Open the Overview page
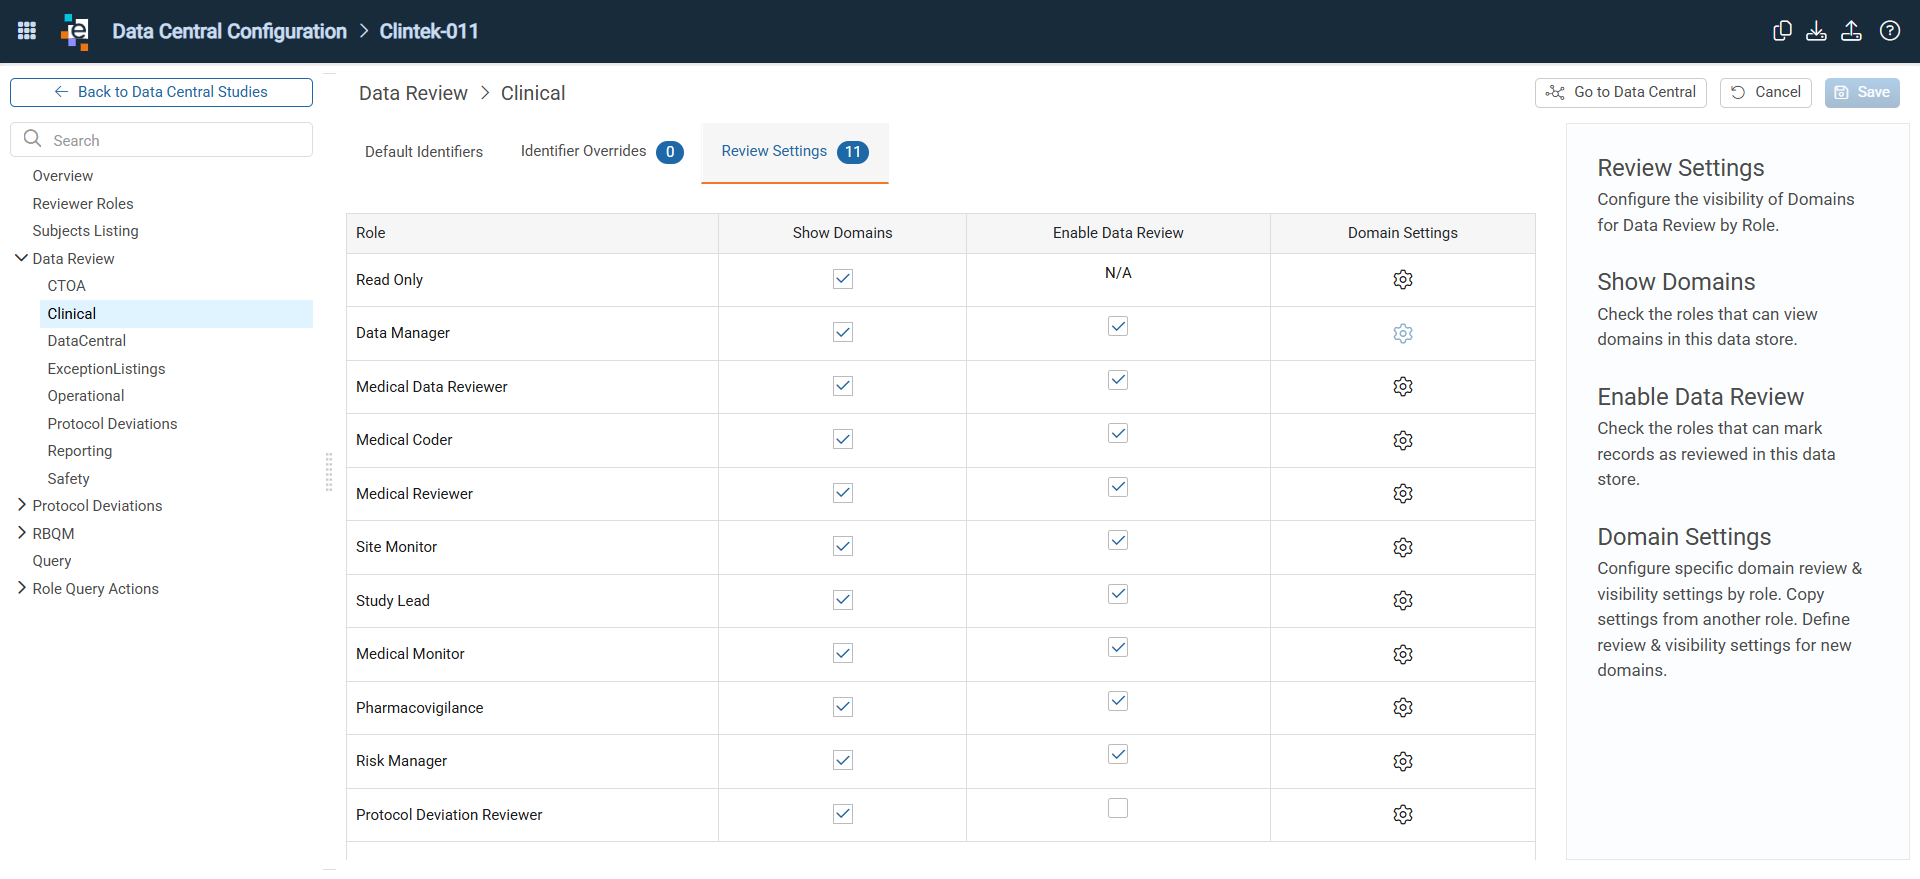 pos(63,176)
